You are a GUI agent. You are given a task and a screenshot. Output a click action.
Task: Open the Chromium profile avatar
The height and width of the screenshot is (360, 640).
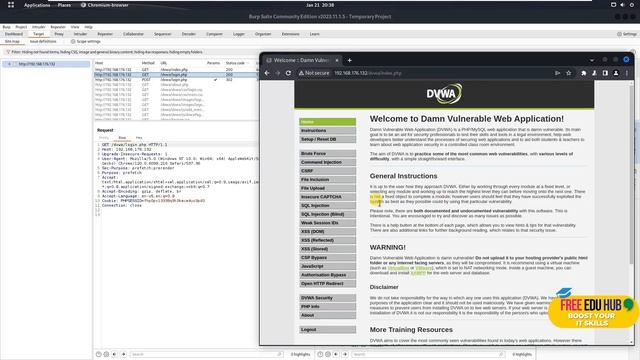pos(616,73)
